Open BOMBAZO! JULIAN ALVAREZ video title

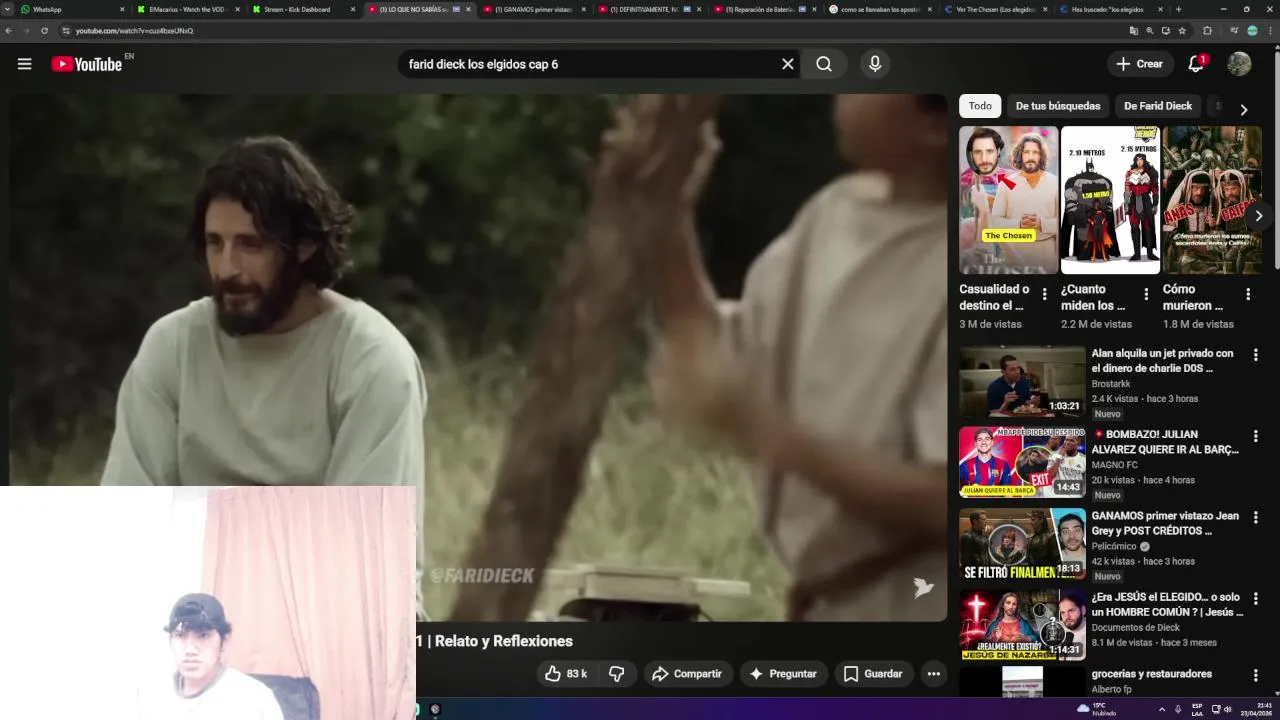(x=1165, y=442)
